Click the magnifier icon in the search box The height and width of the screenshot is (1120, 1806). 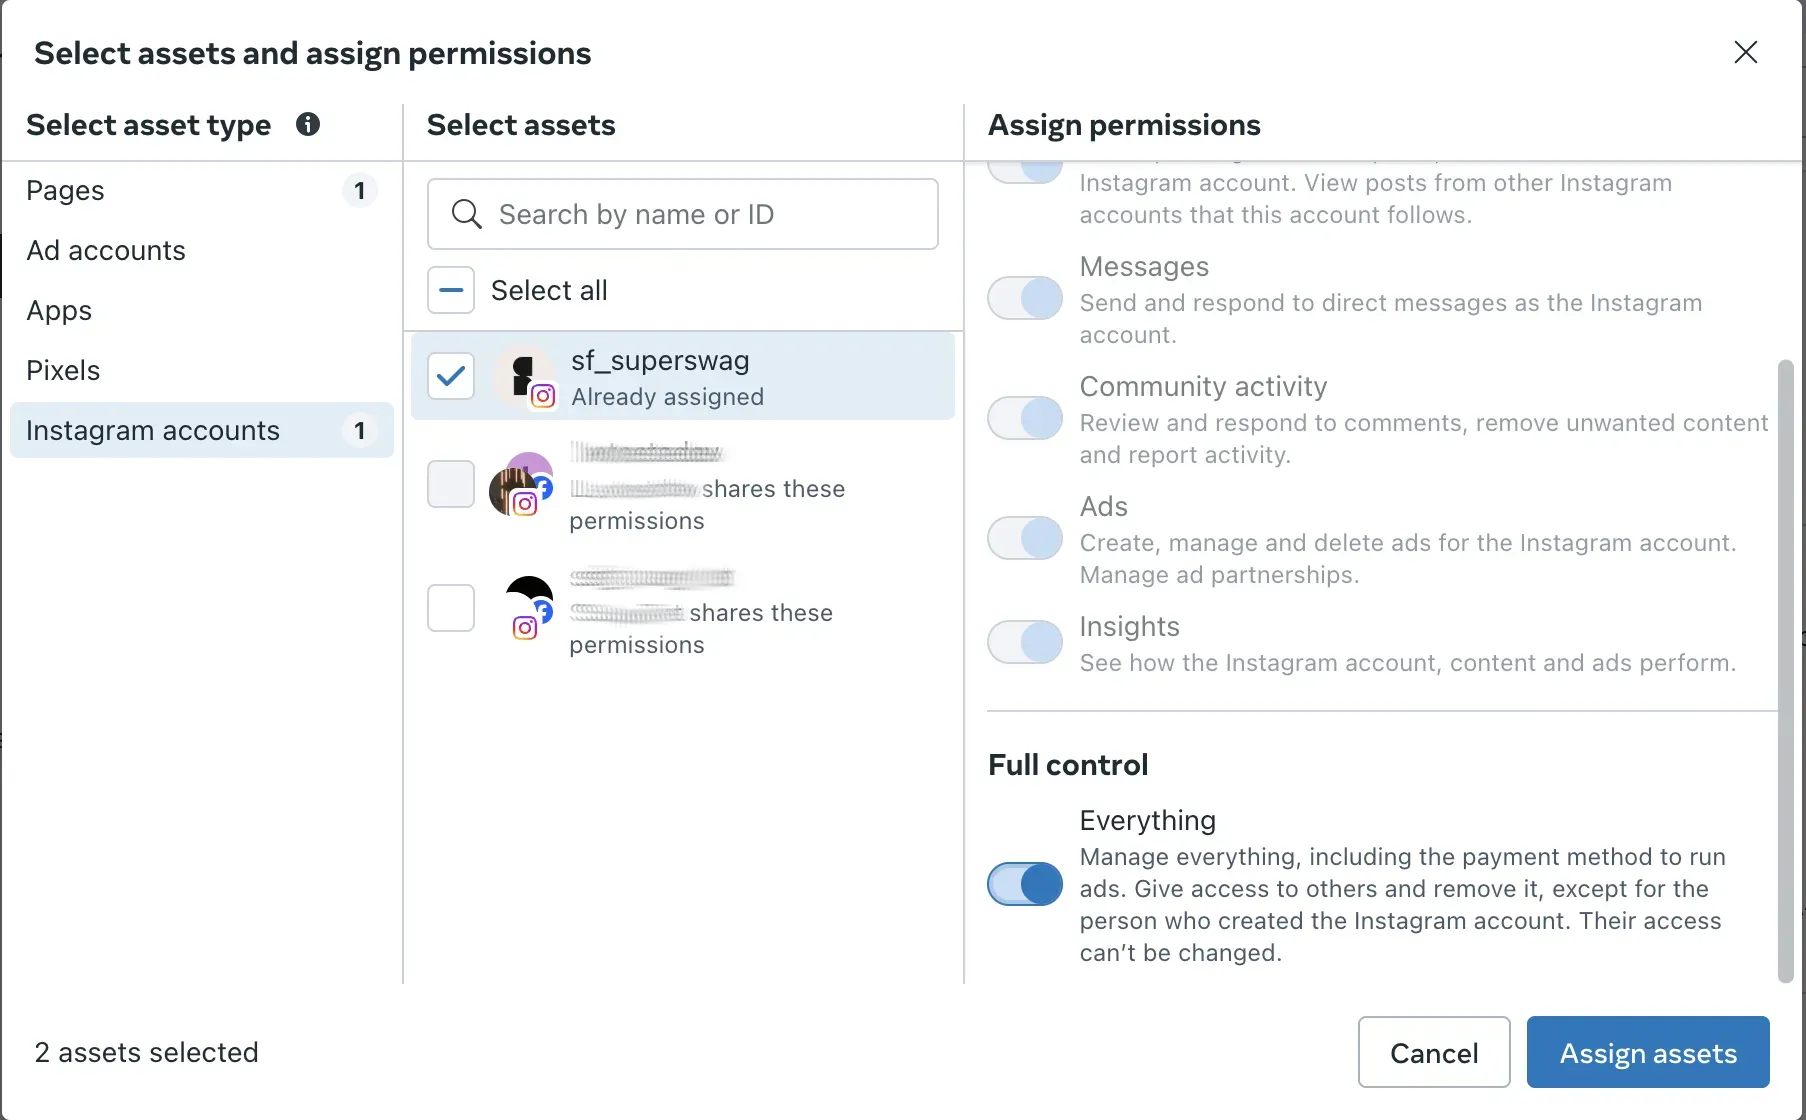point(466,214)
